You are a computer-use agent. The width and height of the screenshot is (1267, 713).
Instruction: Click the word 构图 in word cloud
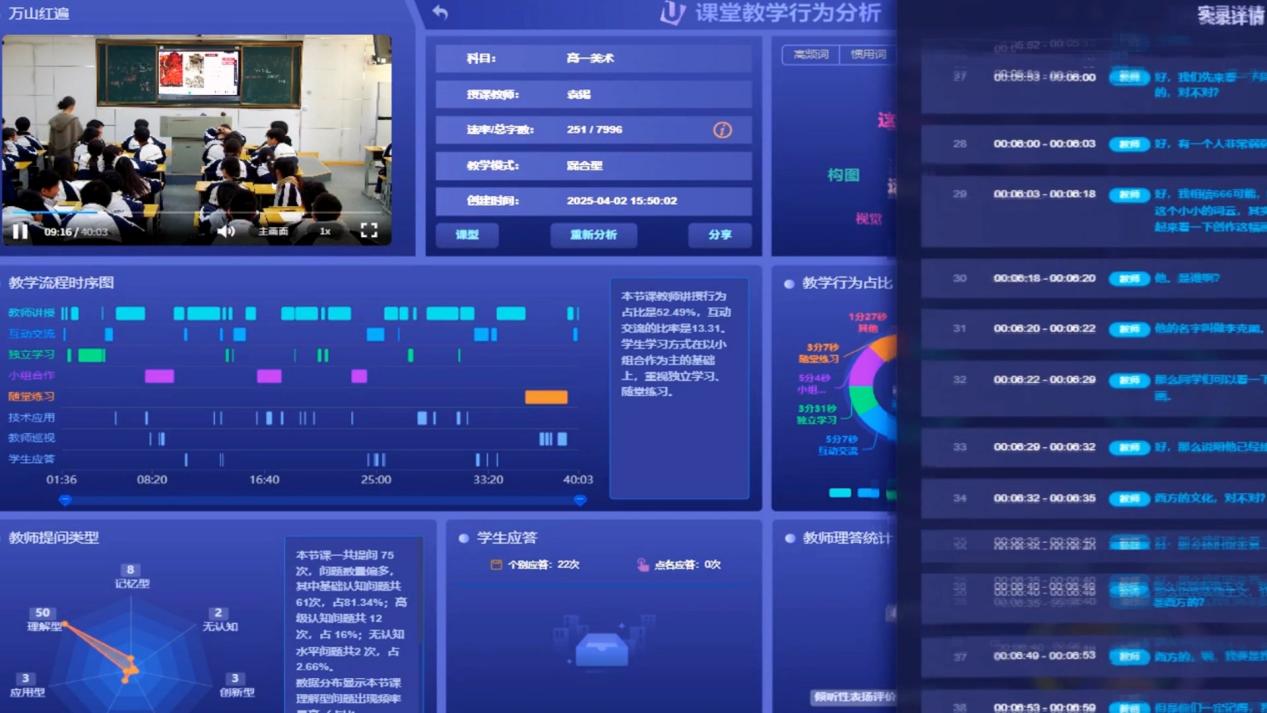(x=843, y=175)
